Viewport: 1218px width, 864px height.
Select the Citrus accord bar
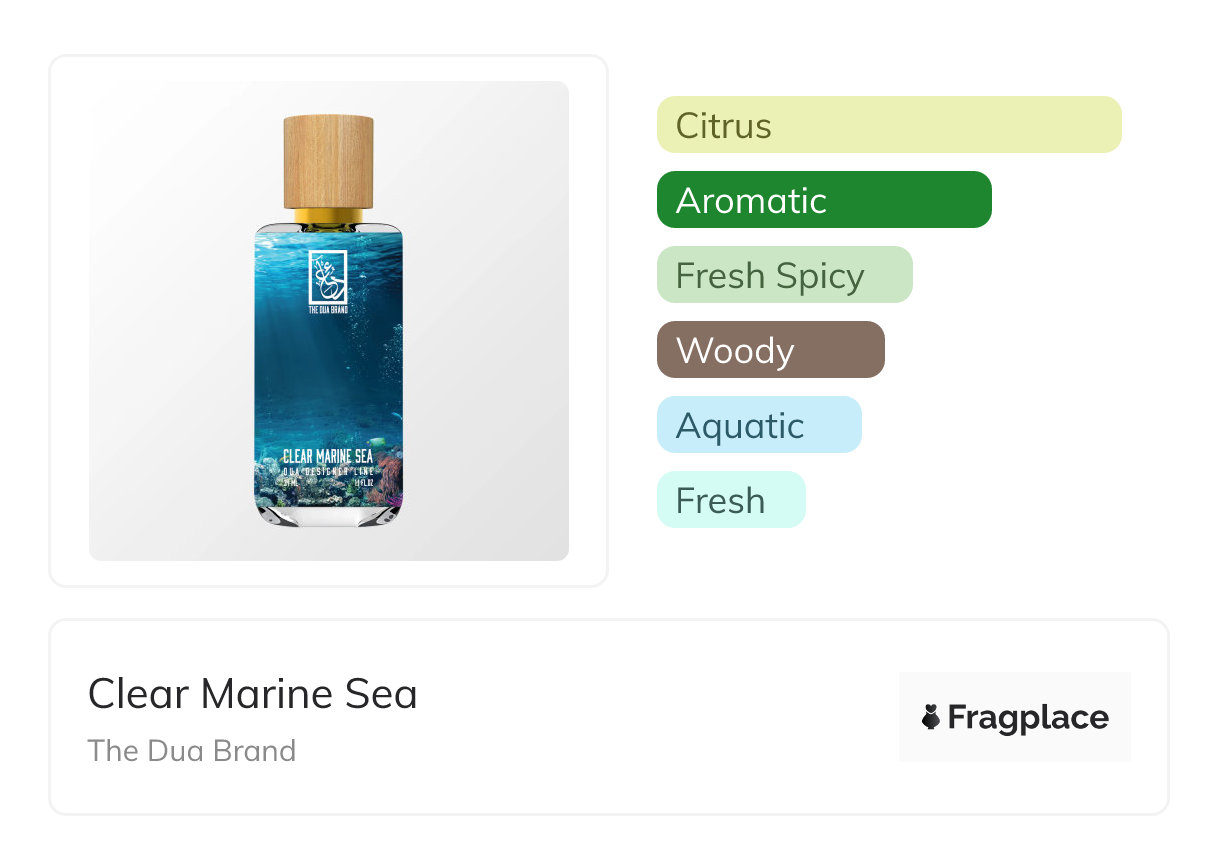coord(888,125)
